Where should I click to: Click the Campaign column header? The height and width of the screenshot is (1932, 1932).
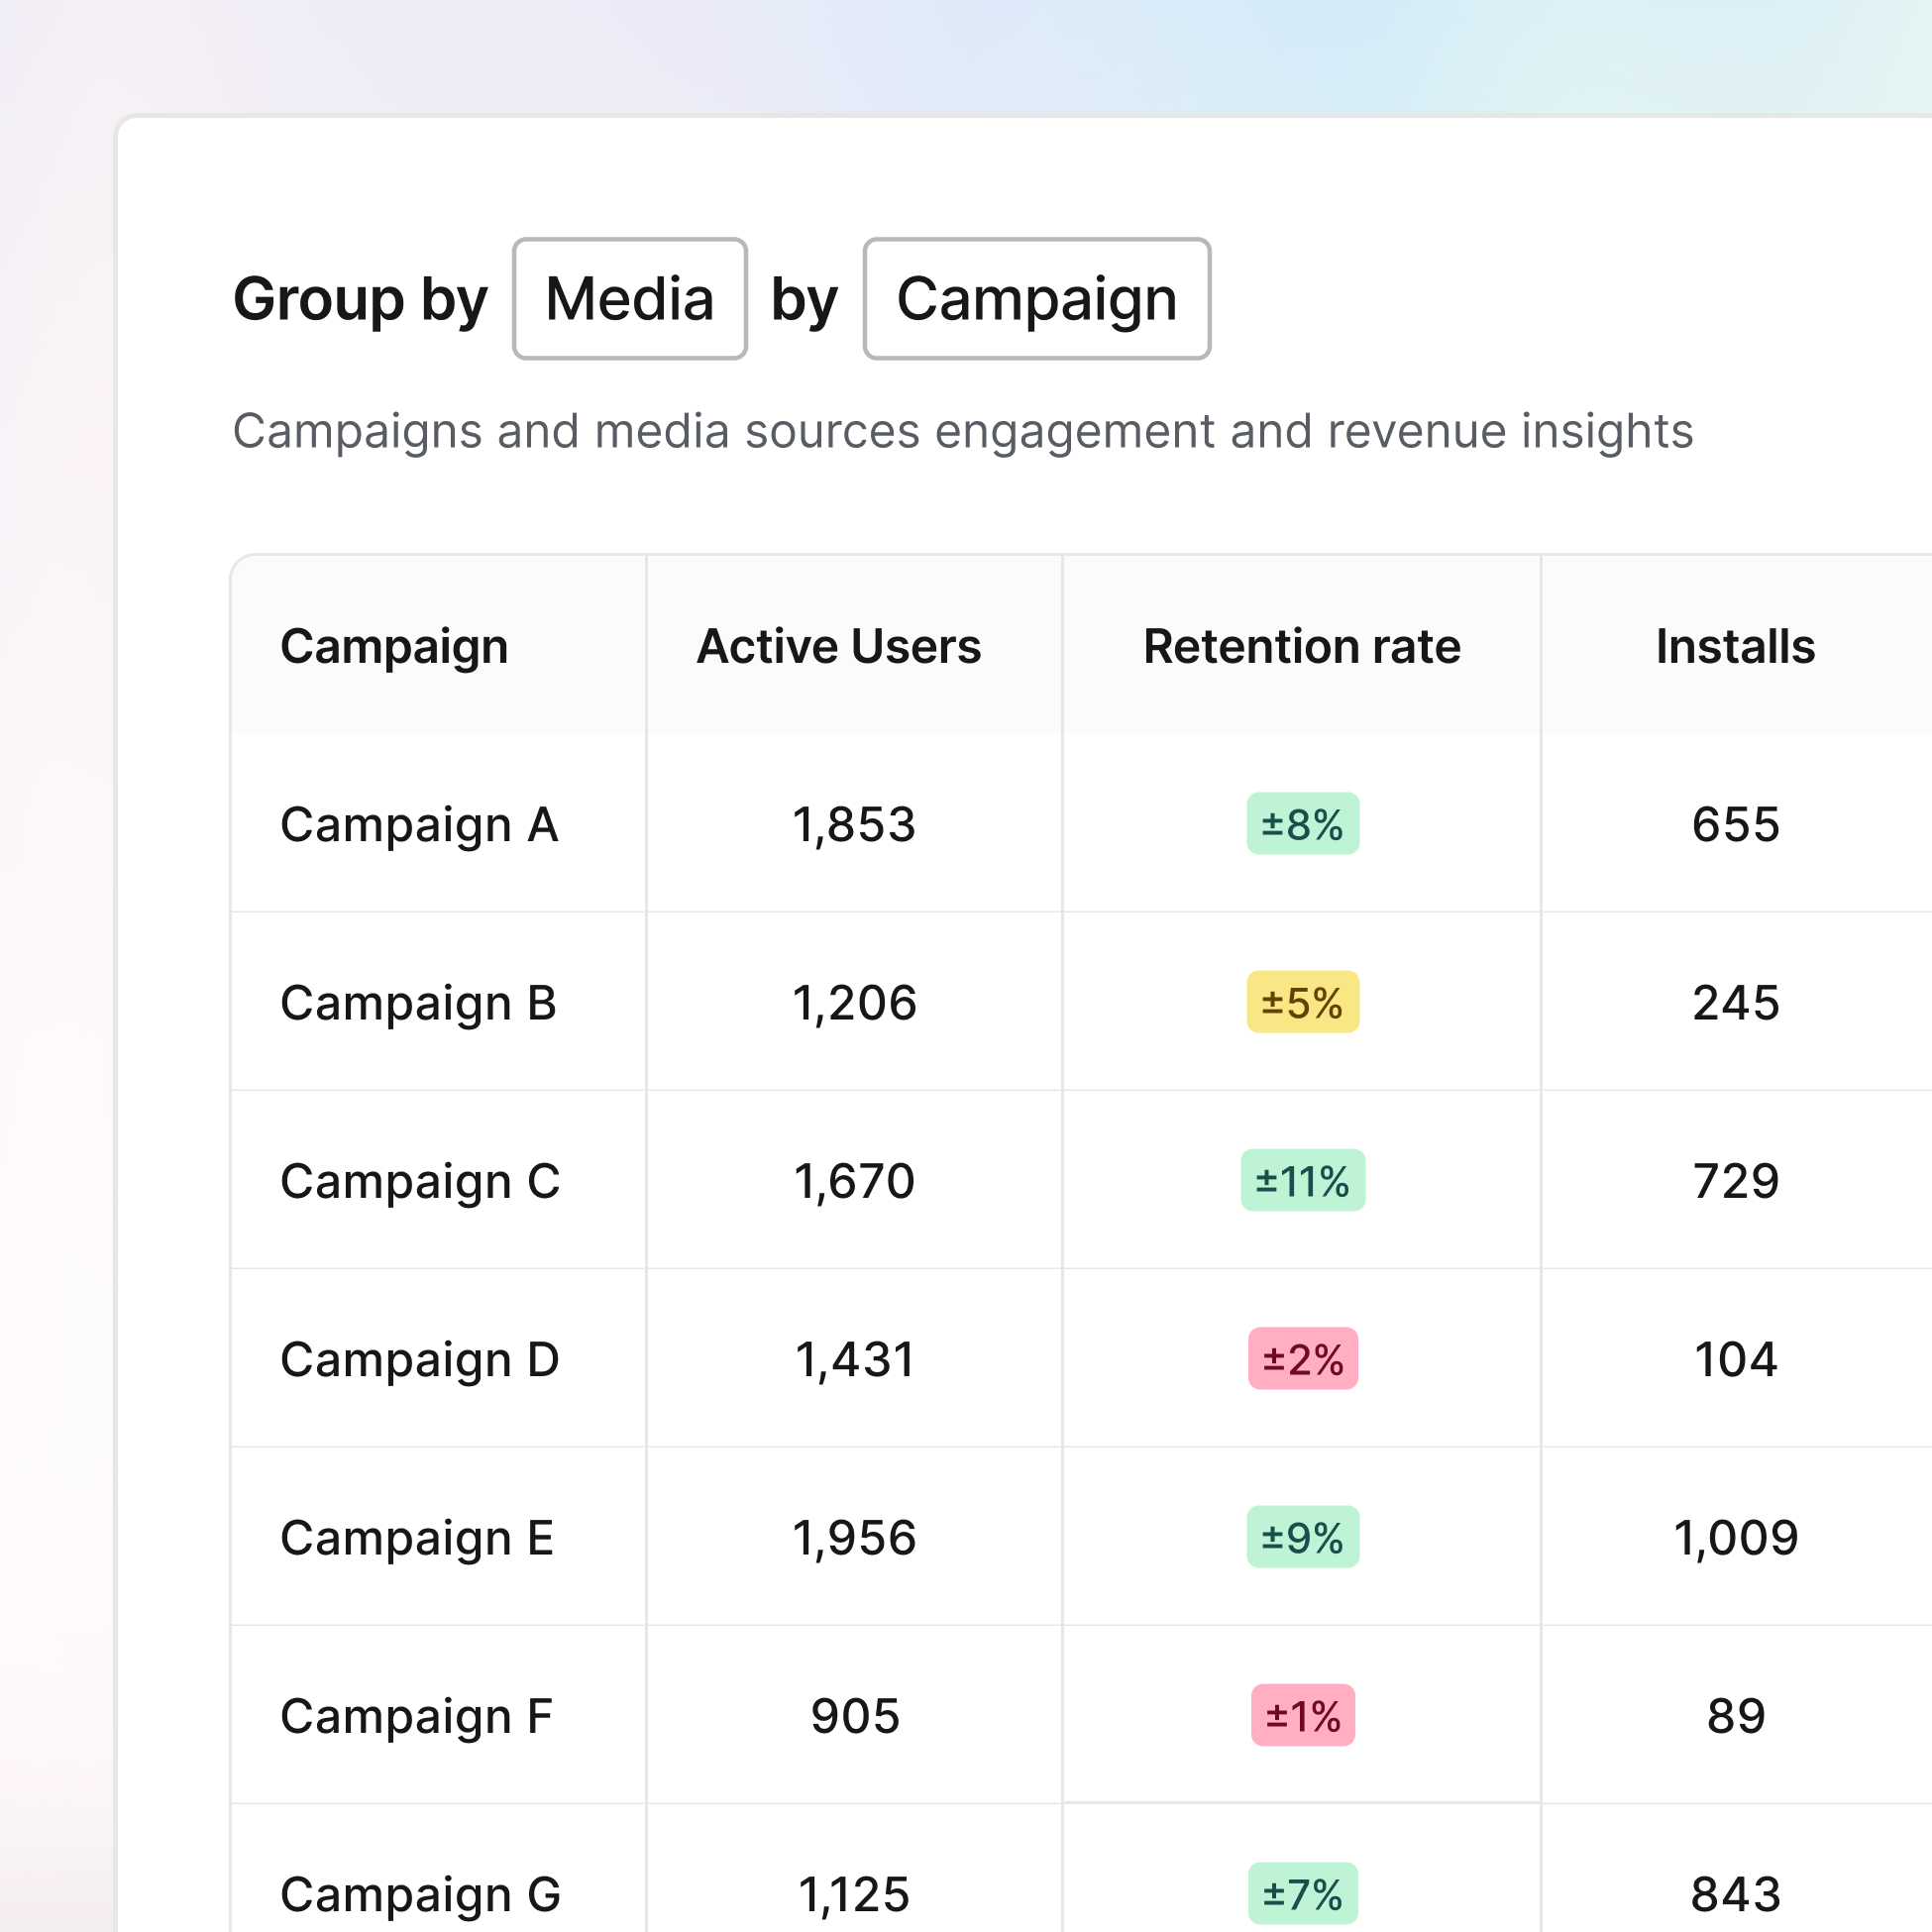pyautogui.click(x=393, y=646)
